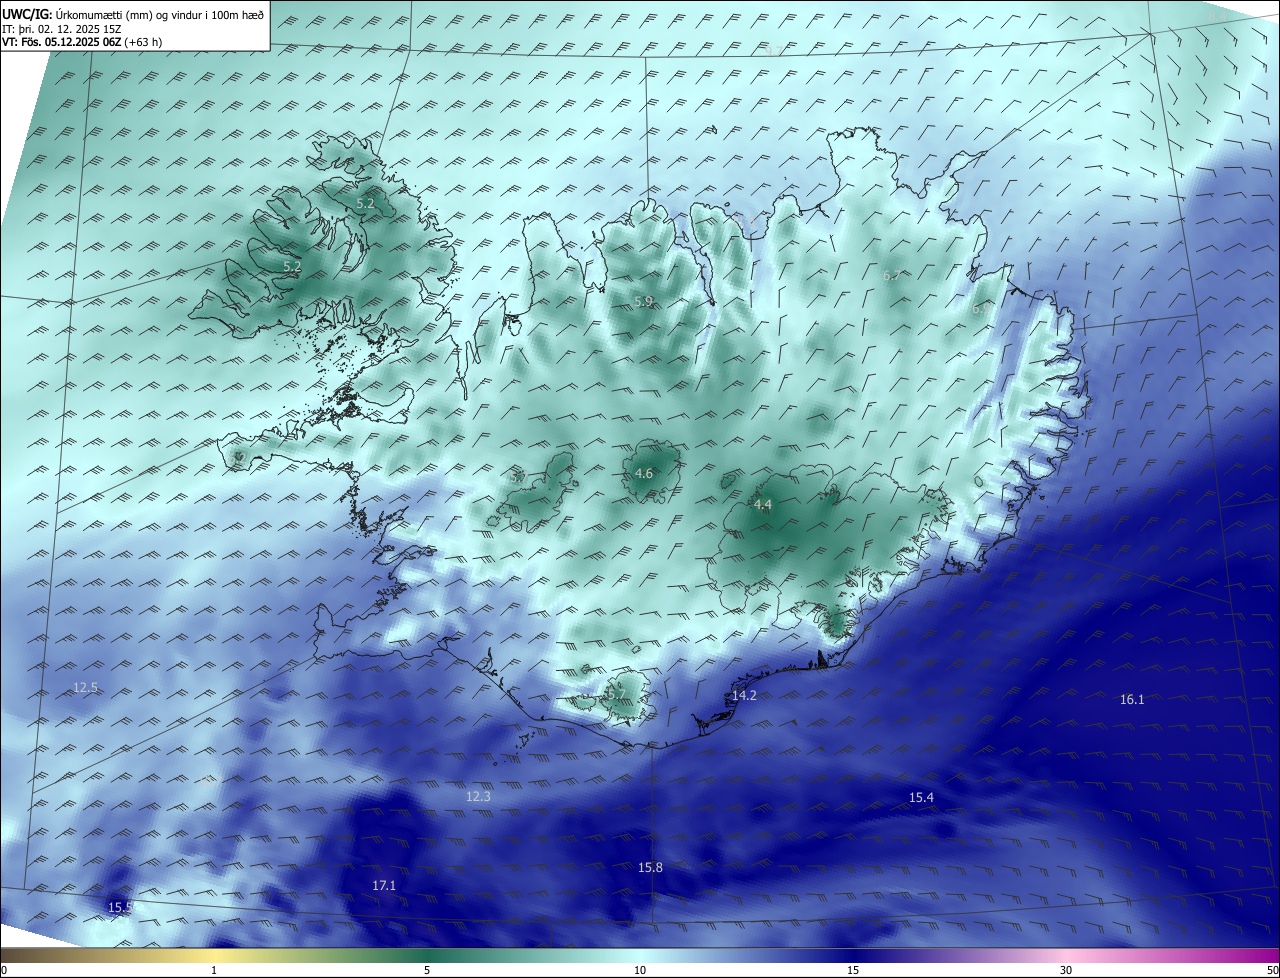
Task: Click the 4.4 value on Vatnajökull glacier
Action: [763, 504]
